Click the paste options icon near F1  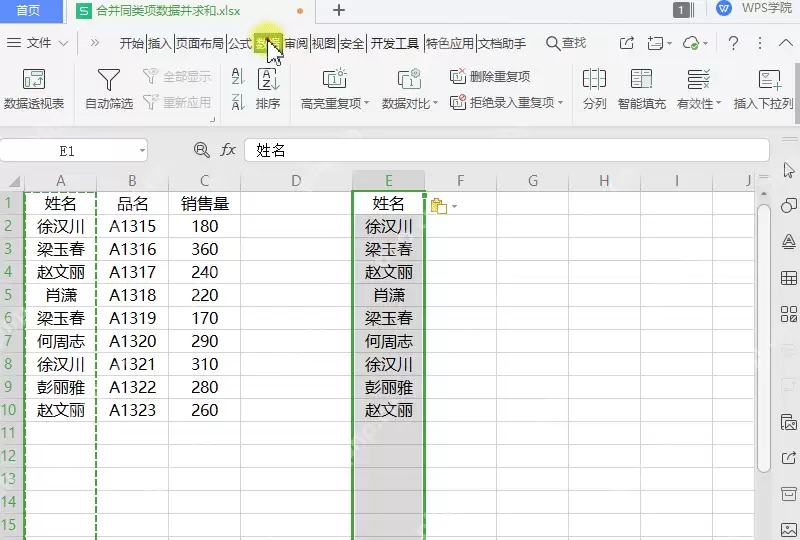438,206
